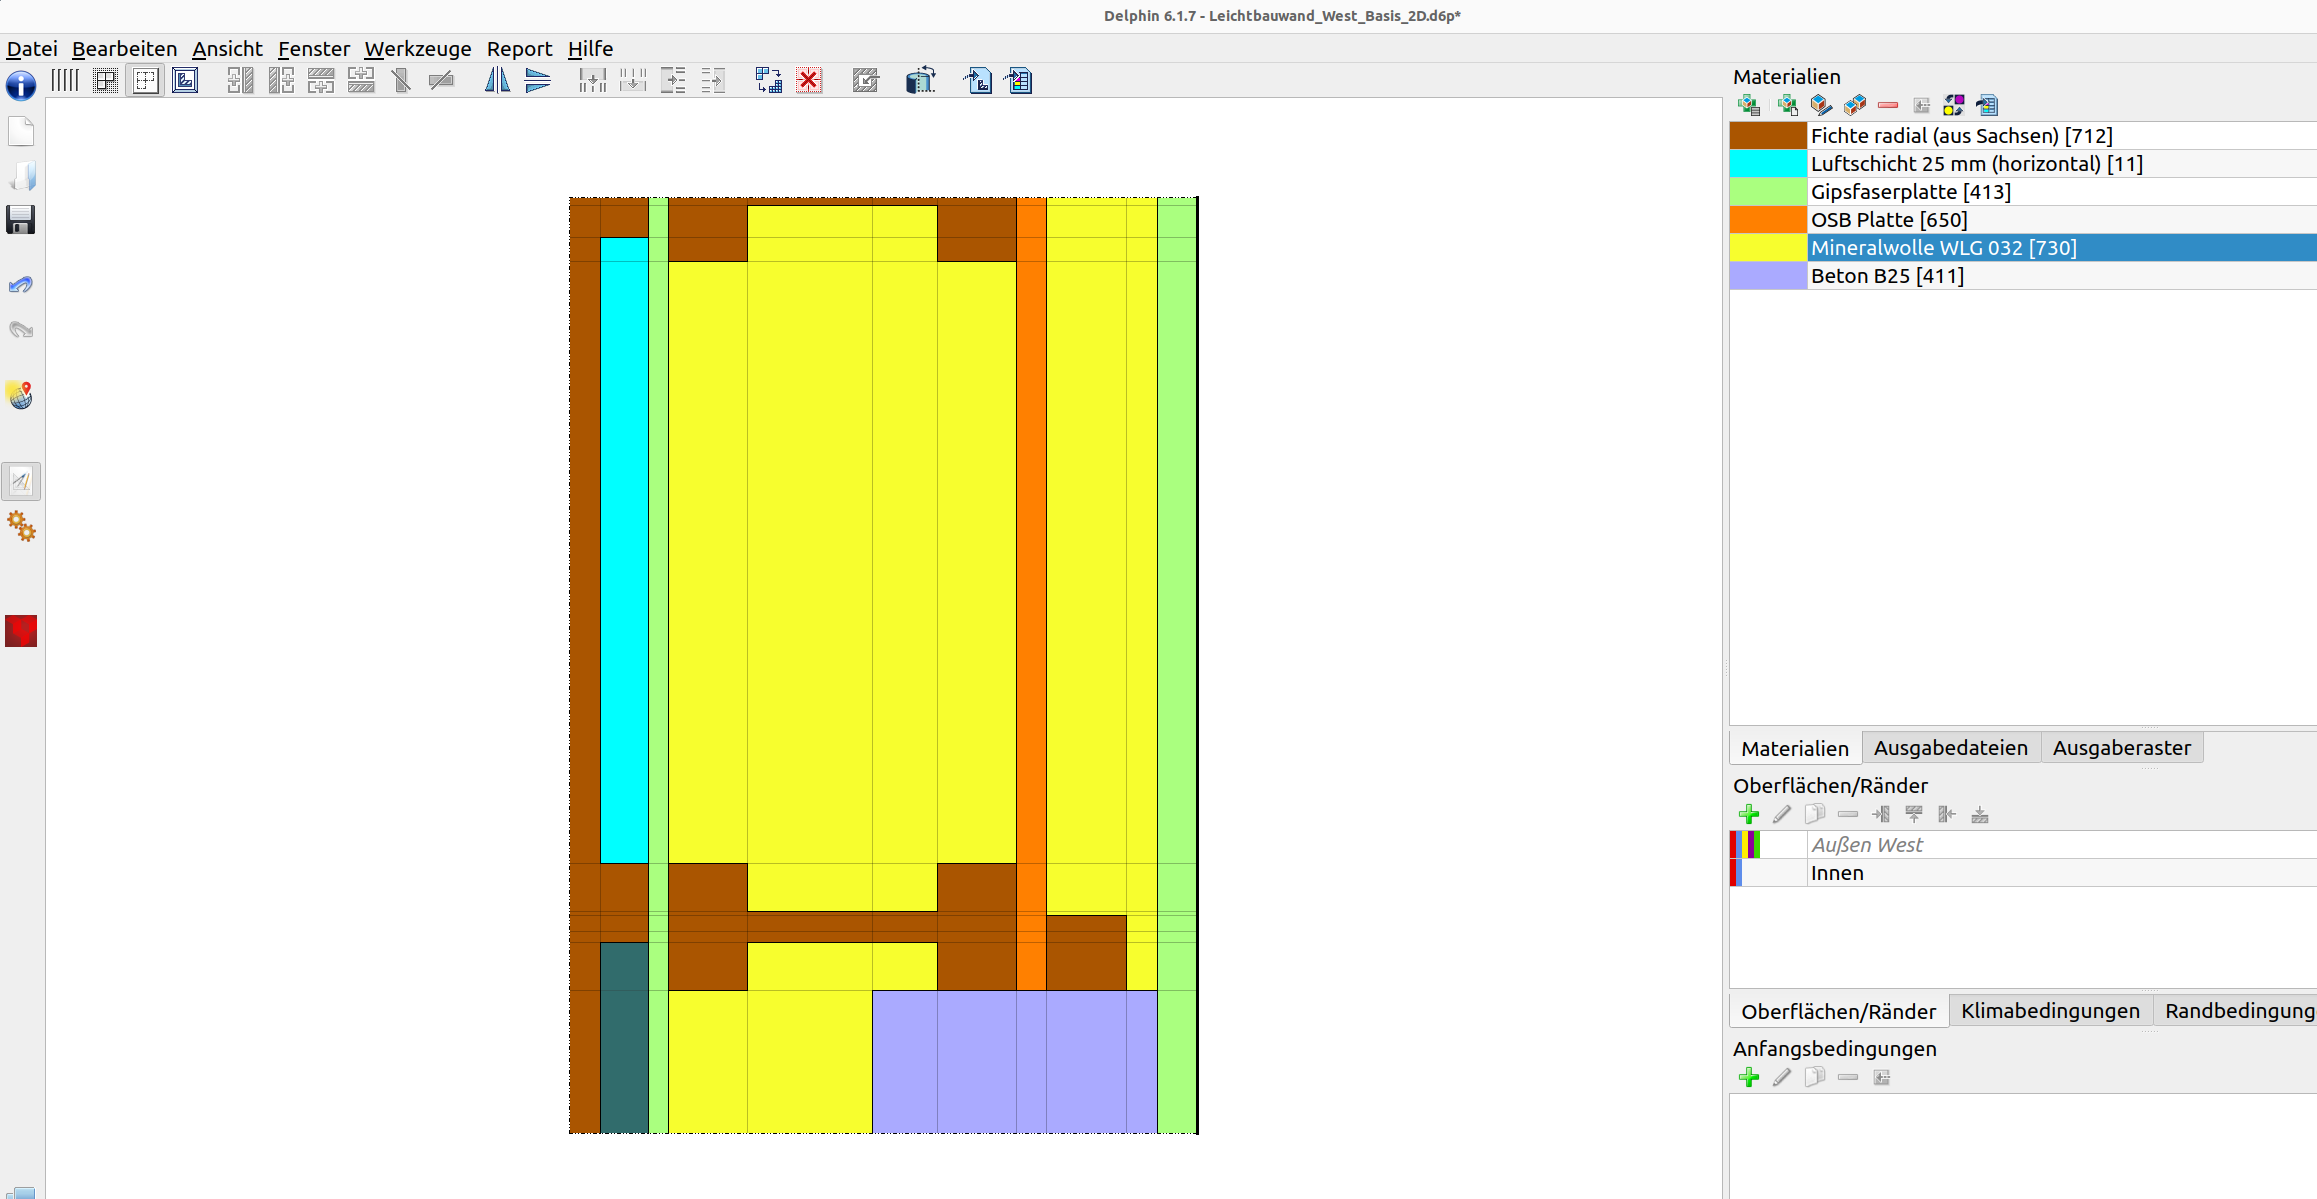Click green plus under Anfangsbedingungen

tap(1749, 1077)
